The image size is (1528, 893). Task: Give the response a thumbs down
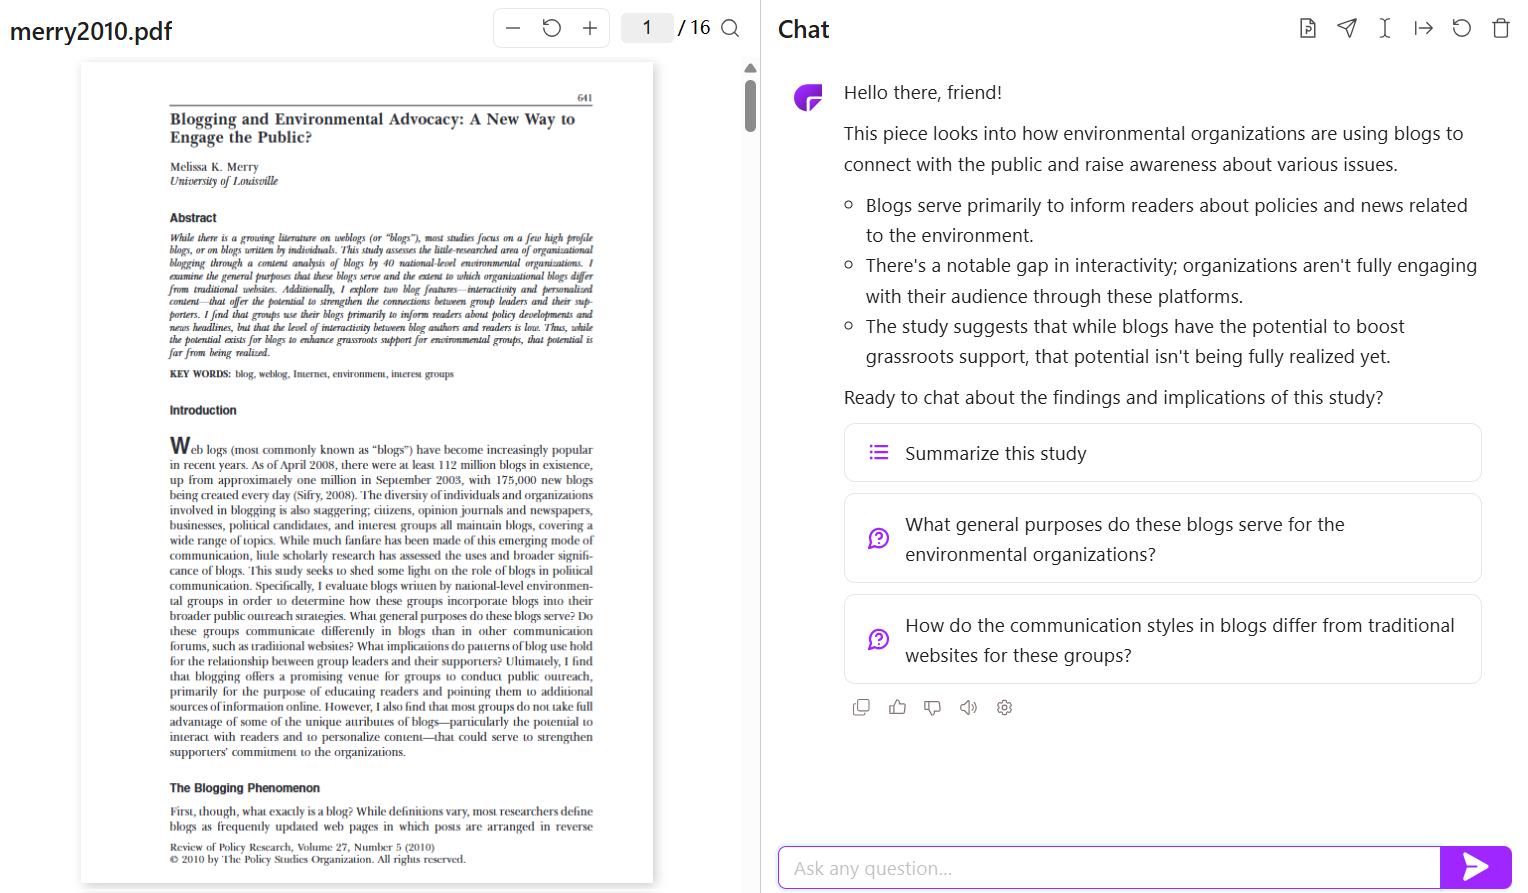pyautogui.click(x=932, y=707)
